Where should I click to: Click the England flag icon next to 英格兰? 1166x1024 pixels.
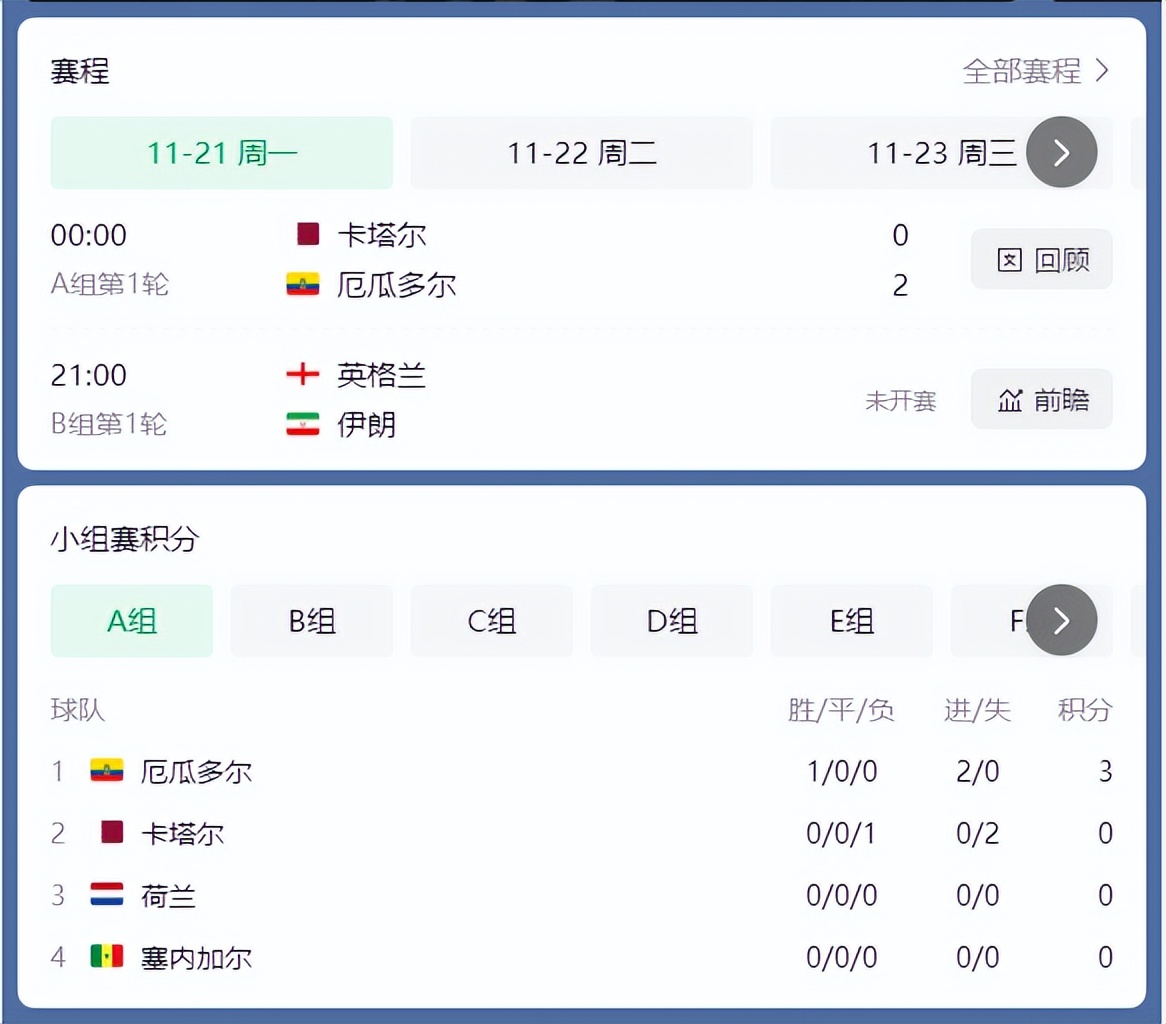coord(303,374)
